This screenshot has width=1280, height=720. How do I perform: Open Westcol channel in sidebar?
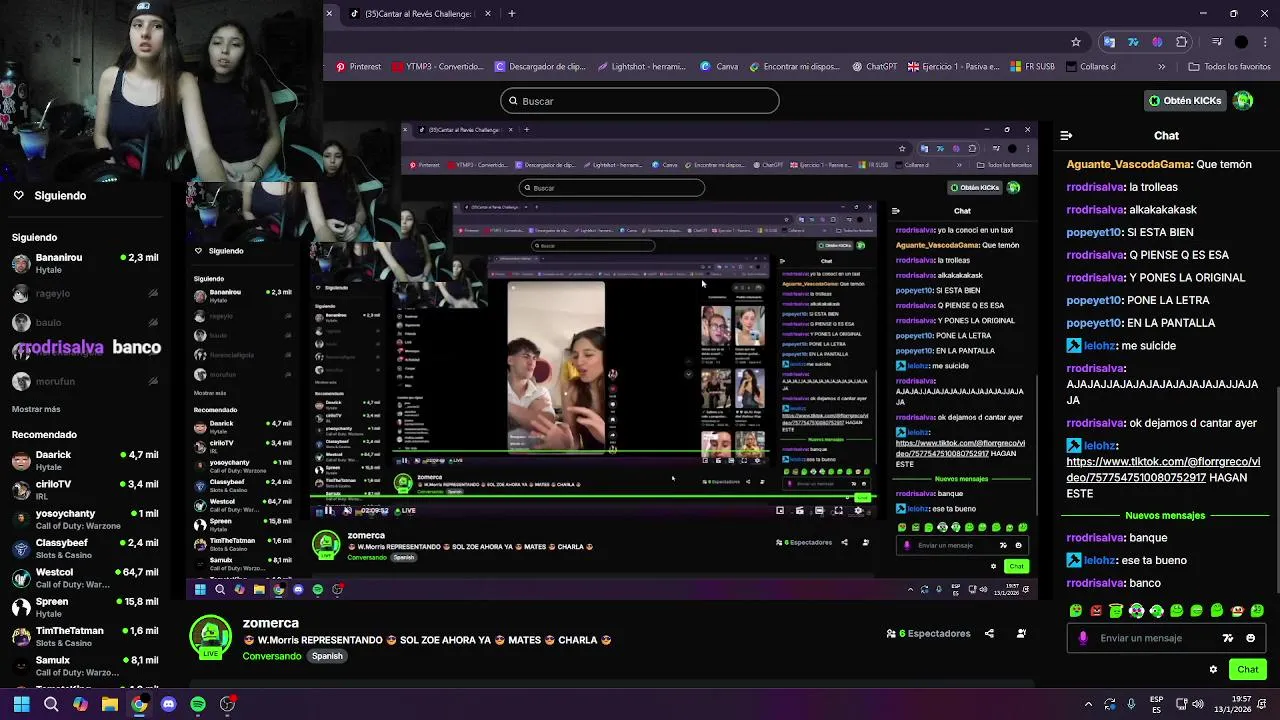[x=85, y=578]
